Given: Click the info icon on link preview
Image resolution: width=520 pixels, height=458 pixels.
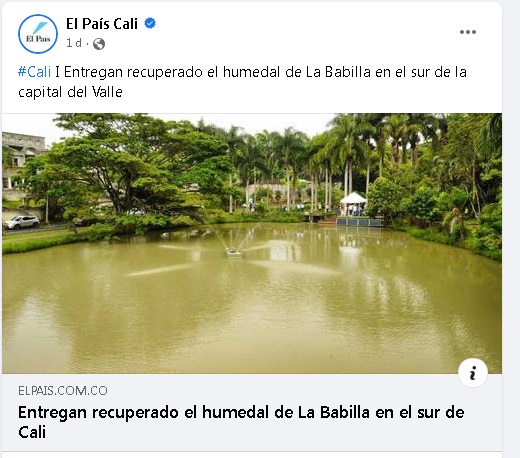Looking at the screenshot, I should (473, 372).
